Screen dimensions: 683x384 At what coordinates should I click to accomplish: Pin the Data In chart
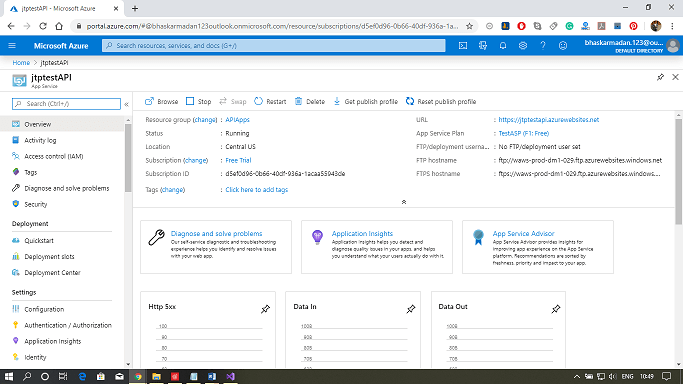click(x=410, y=309)
